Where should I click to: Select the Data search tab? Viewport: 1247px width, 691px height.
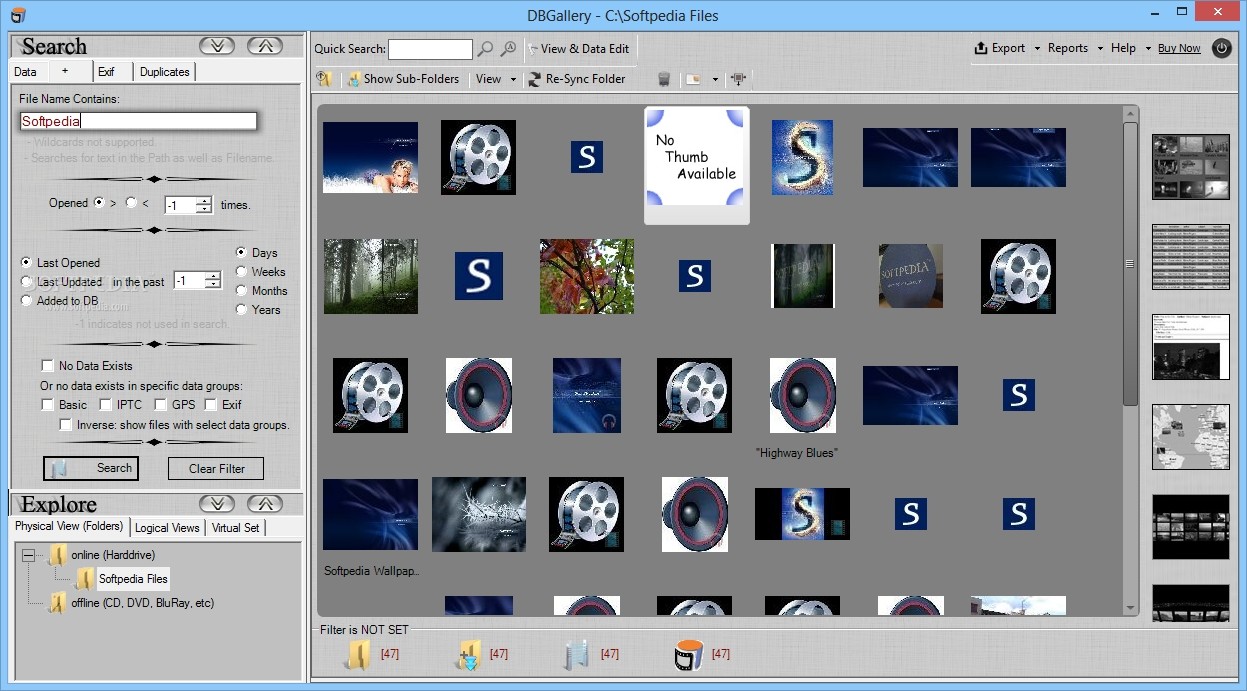coord(26,71)
